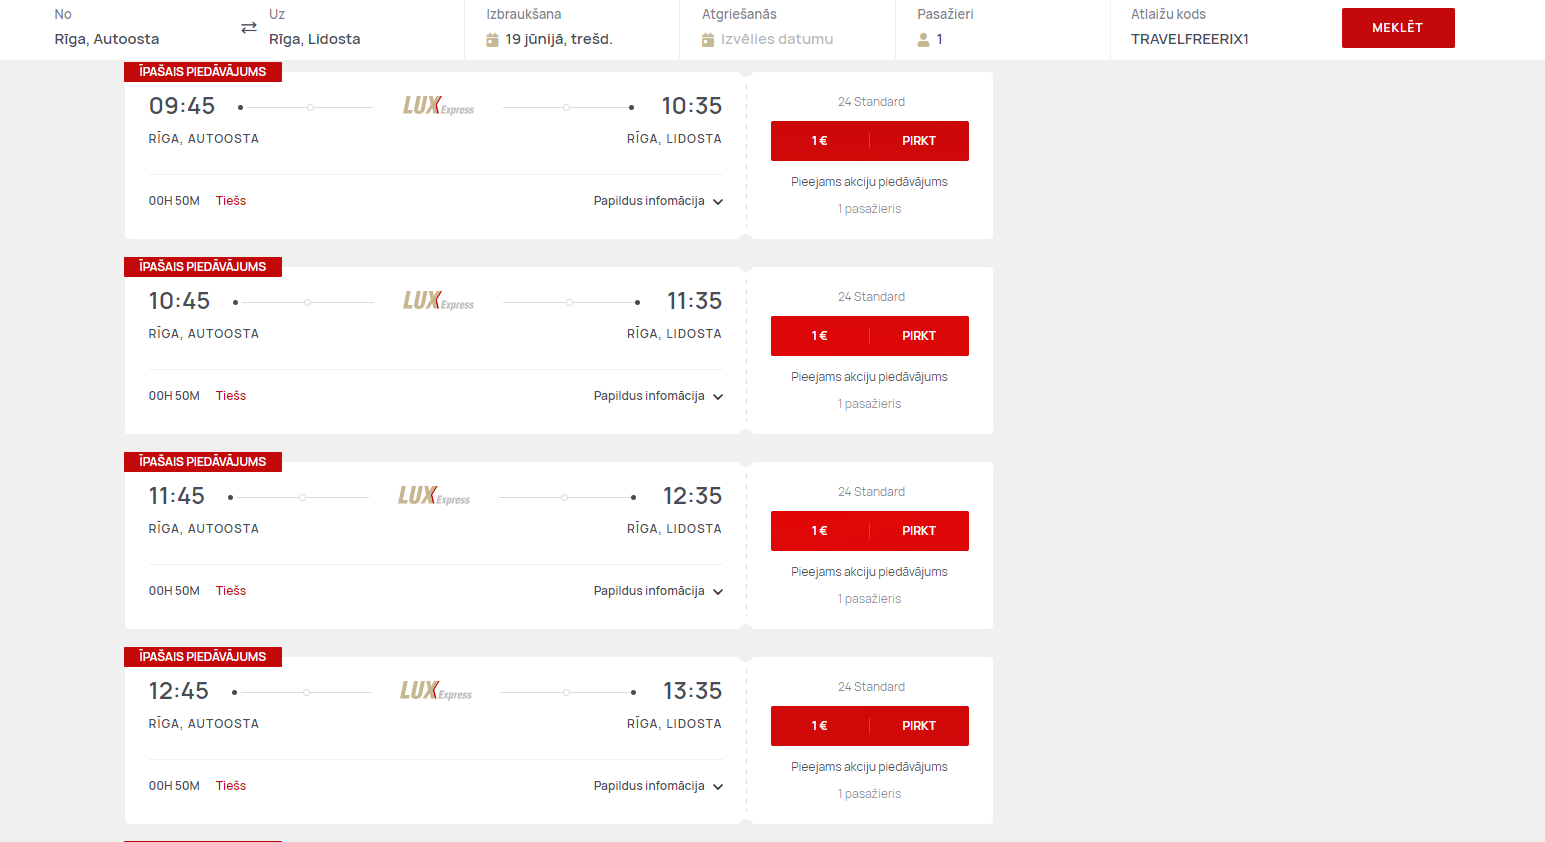Viewport: 1545px width, 842px height.
Task: Click Lux Express logo on 12:45 trip
Action: (436, 691)
